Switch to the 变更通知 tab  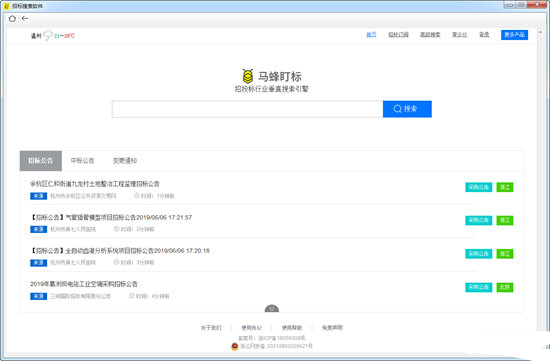coord(125,161)
